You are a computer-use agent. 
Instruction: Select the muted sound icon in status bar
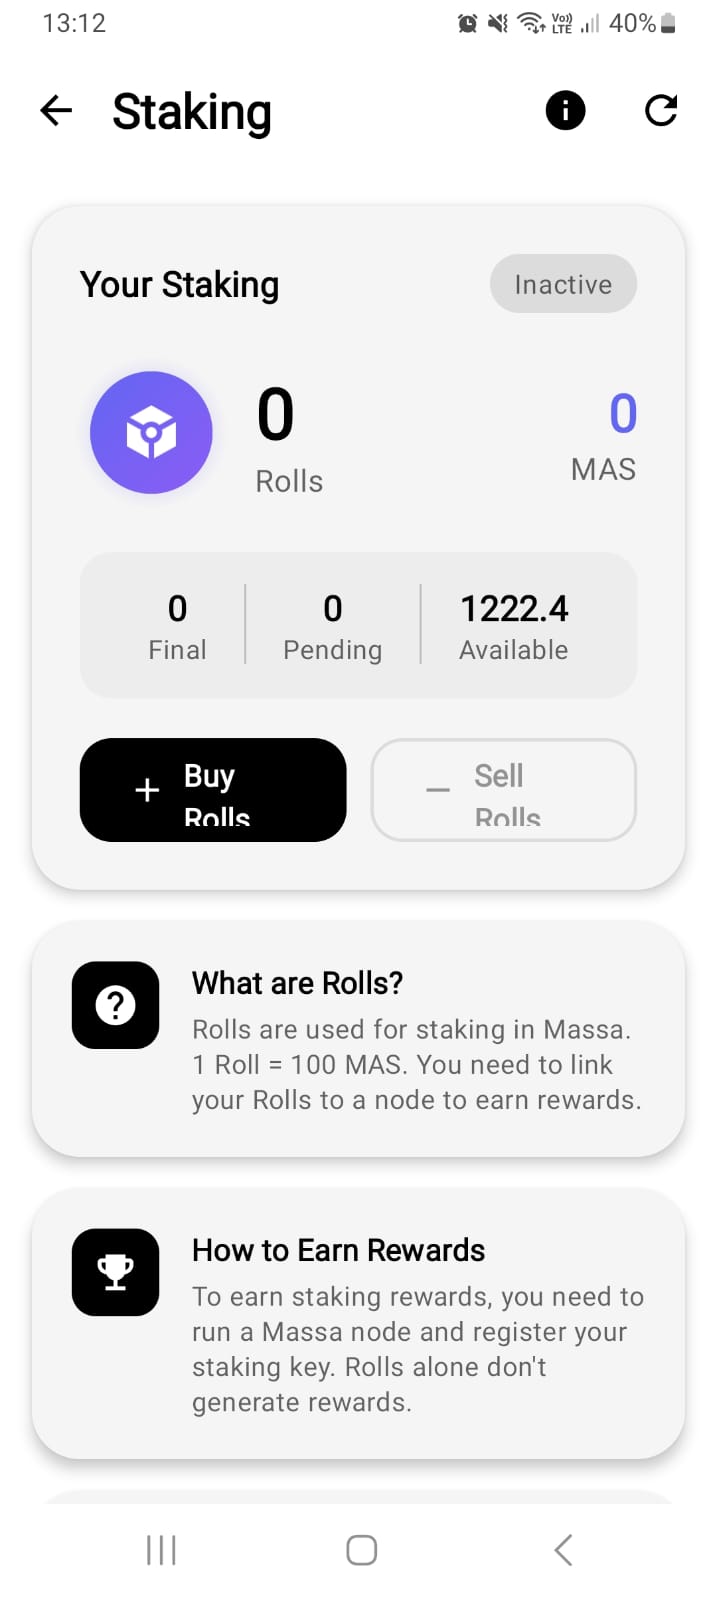(x=497, y=22)
